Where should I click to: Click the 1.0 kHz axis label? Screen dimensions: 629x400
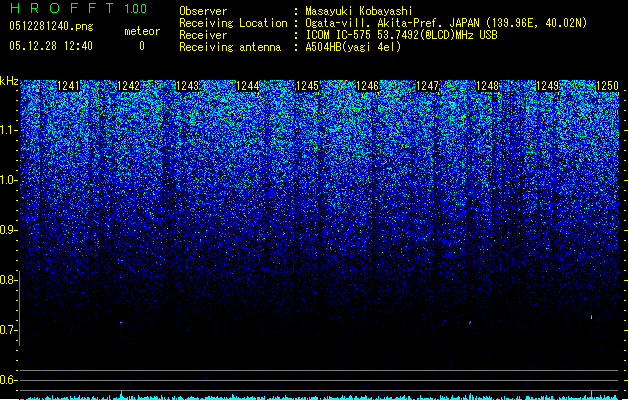pyautogui.click(x=8, y=180)
